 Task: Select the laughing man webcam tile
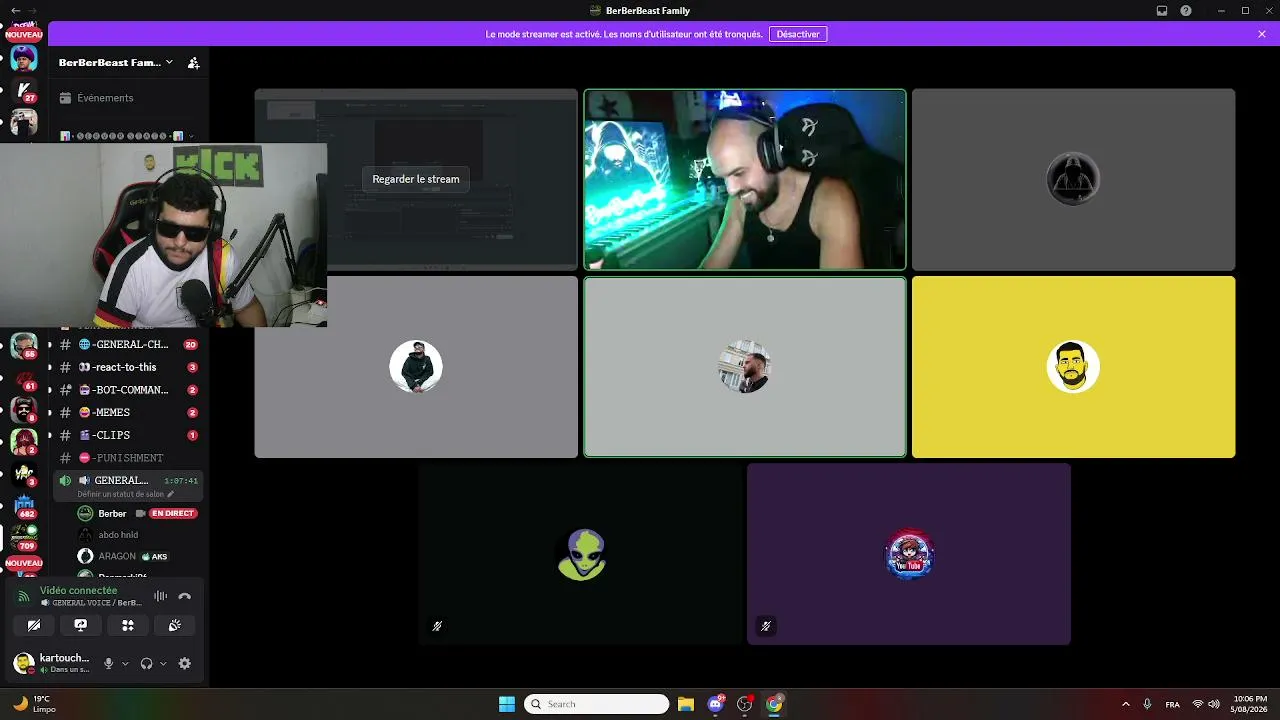745,180
